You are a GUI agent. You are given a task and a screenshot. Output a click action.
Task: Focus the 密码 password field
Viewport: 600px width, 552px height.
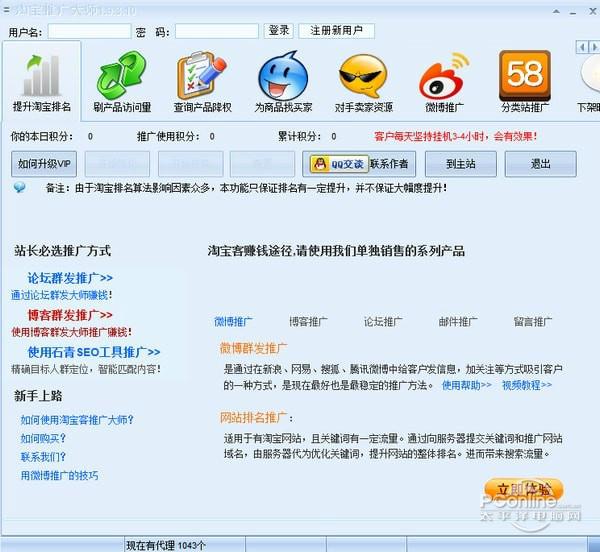point(217,31)
